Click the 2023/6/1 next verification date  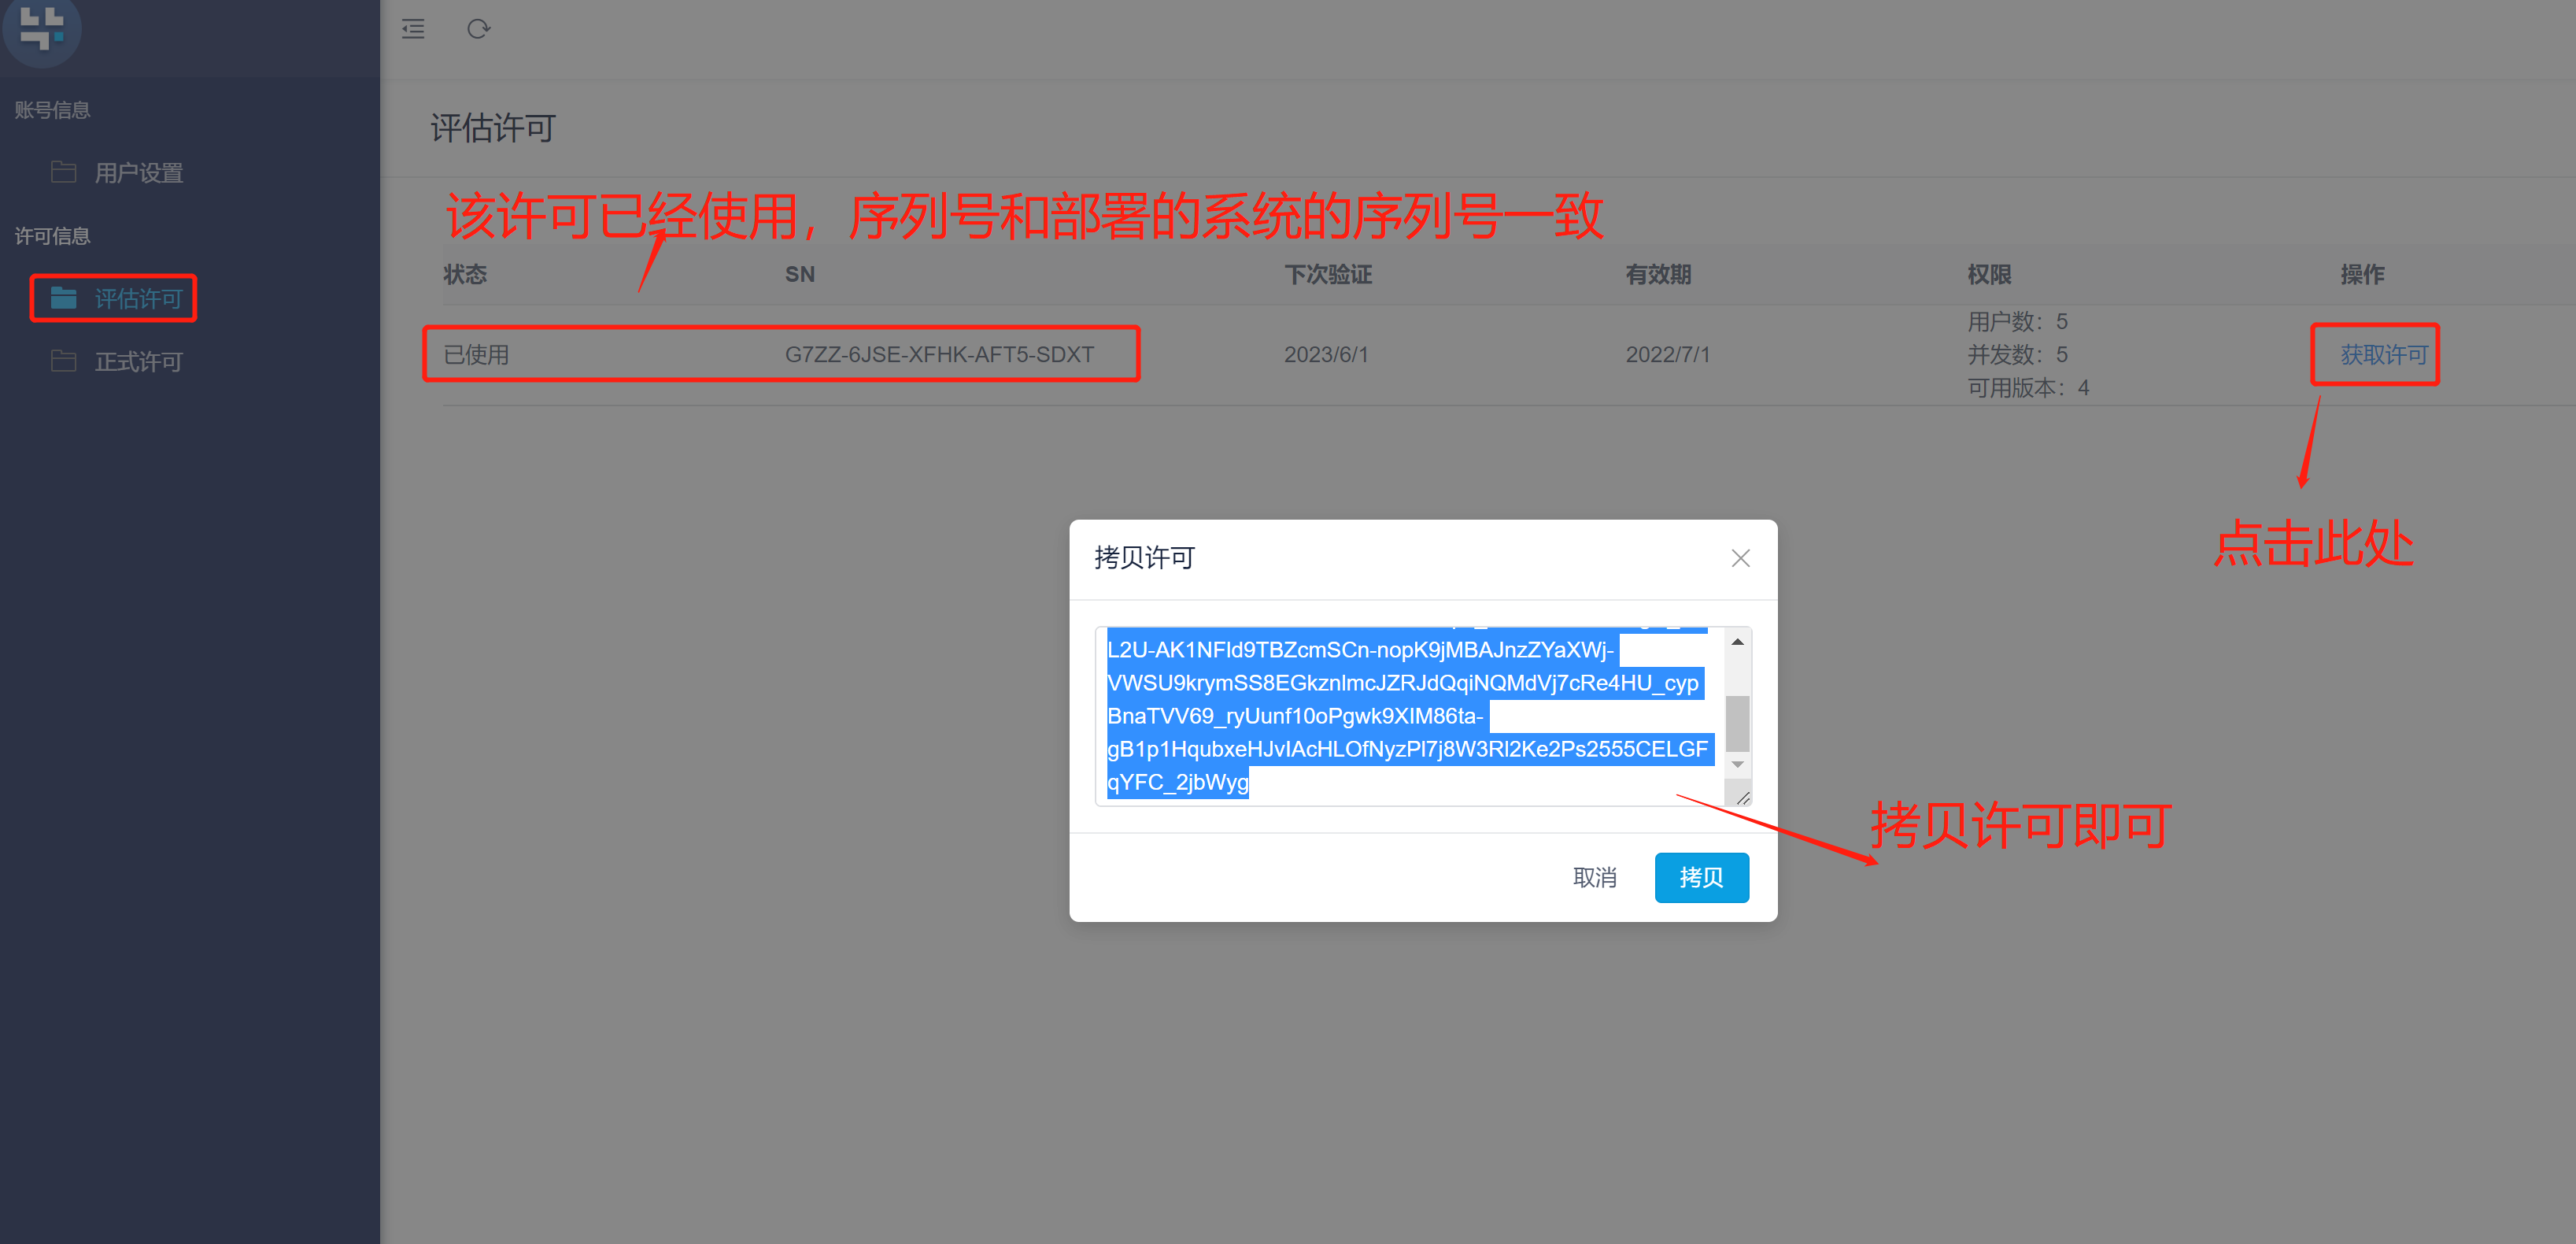pyautogui.click(x=1325, y=355)
